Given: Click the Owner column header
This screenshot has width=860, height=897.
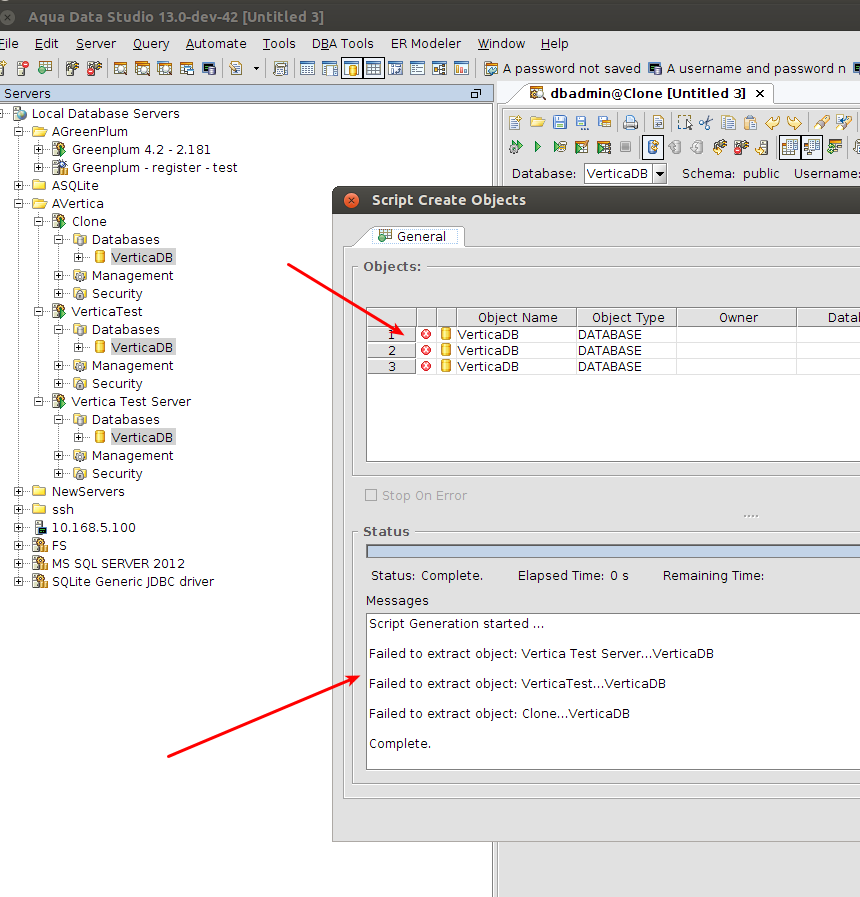Looking at the screenshot, I should pyautogui.click(x=737, y=317).
